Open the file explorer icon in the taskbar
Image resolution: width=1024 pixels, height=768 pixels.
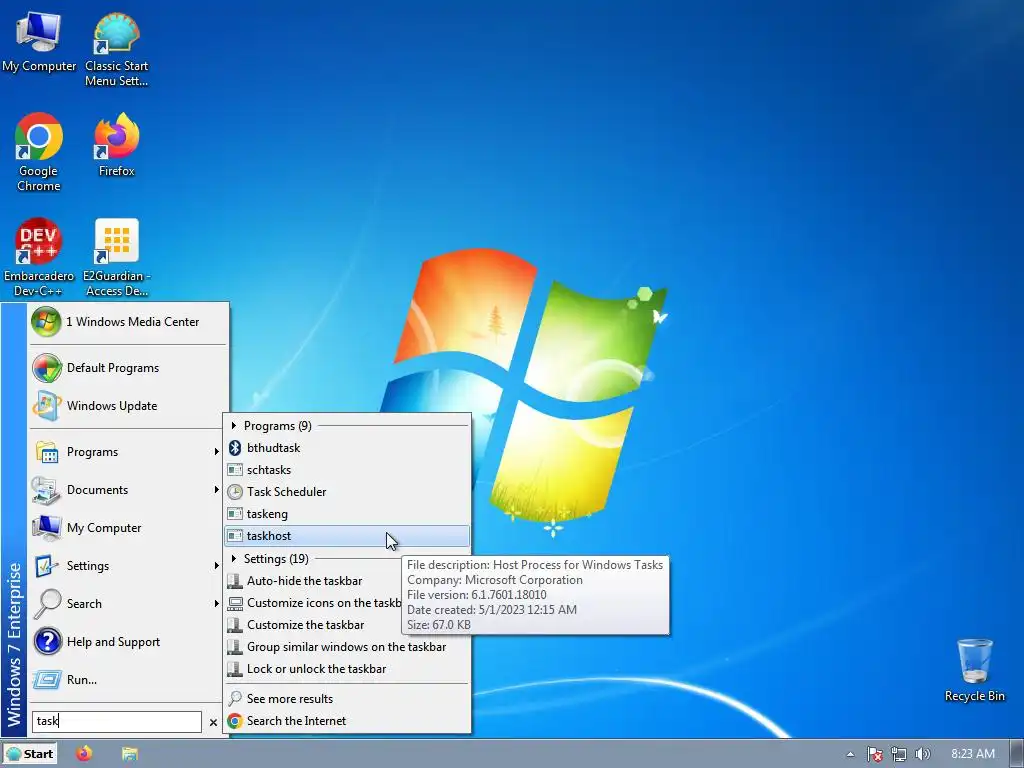point(129,754)
